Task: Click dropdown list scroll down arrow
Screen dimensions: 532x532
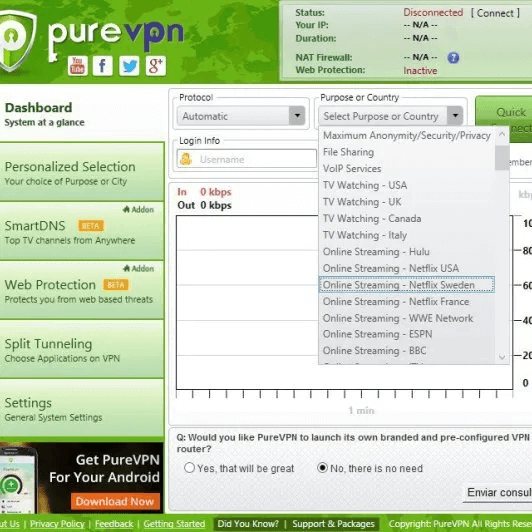Action: [502, 357]
